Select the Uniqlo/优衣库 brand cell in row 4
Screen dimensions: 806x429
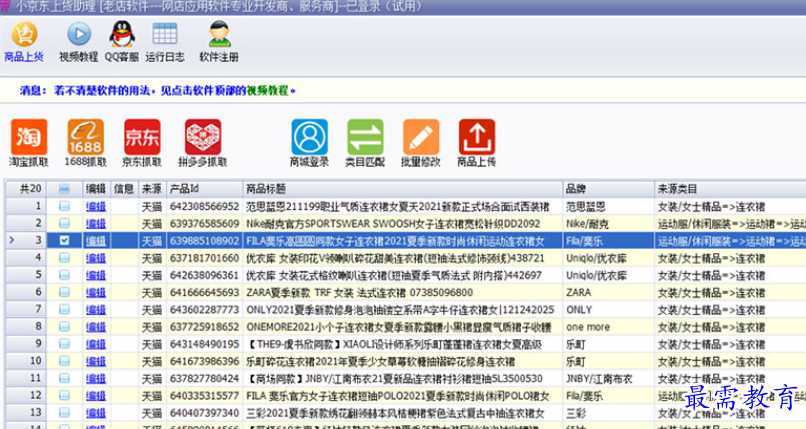tap(609, 258)
